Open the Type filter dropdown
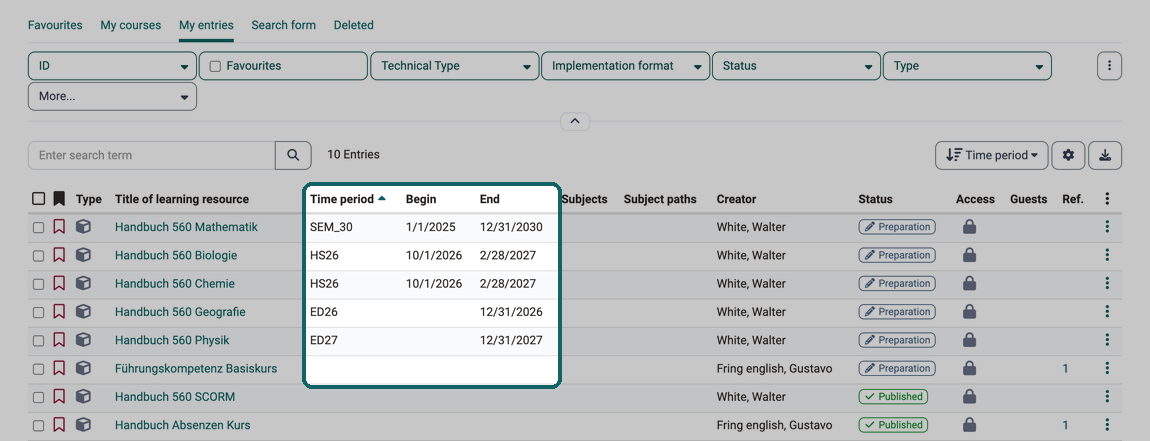Image resolution: width=1150 pixels, height=441 pixels. click(967, 66)
